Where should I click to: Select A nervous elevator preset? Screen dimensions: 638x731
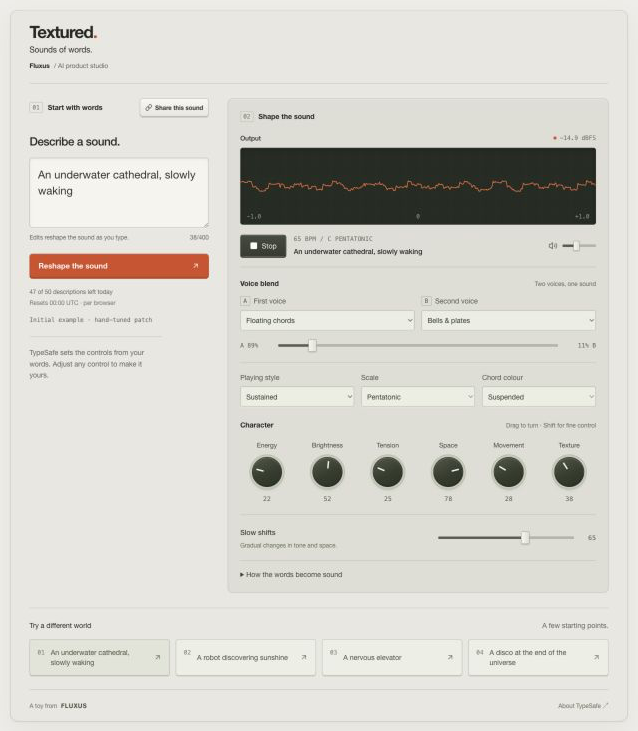click(392, 657)
